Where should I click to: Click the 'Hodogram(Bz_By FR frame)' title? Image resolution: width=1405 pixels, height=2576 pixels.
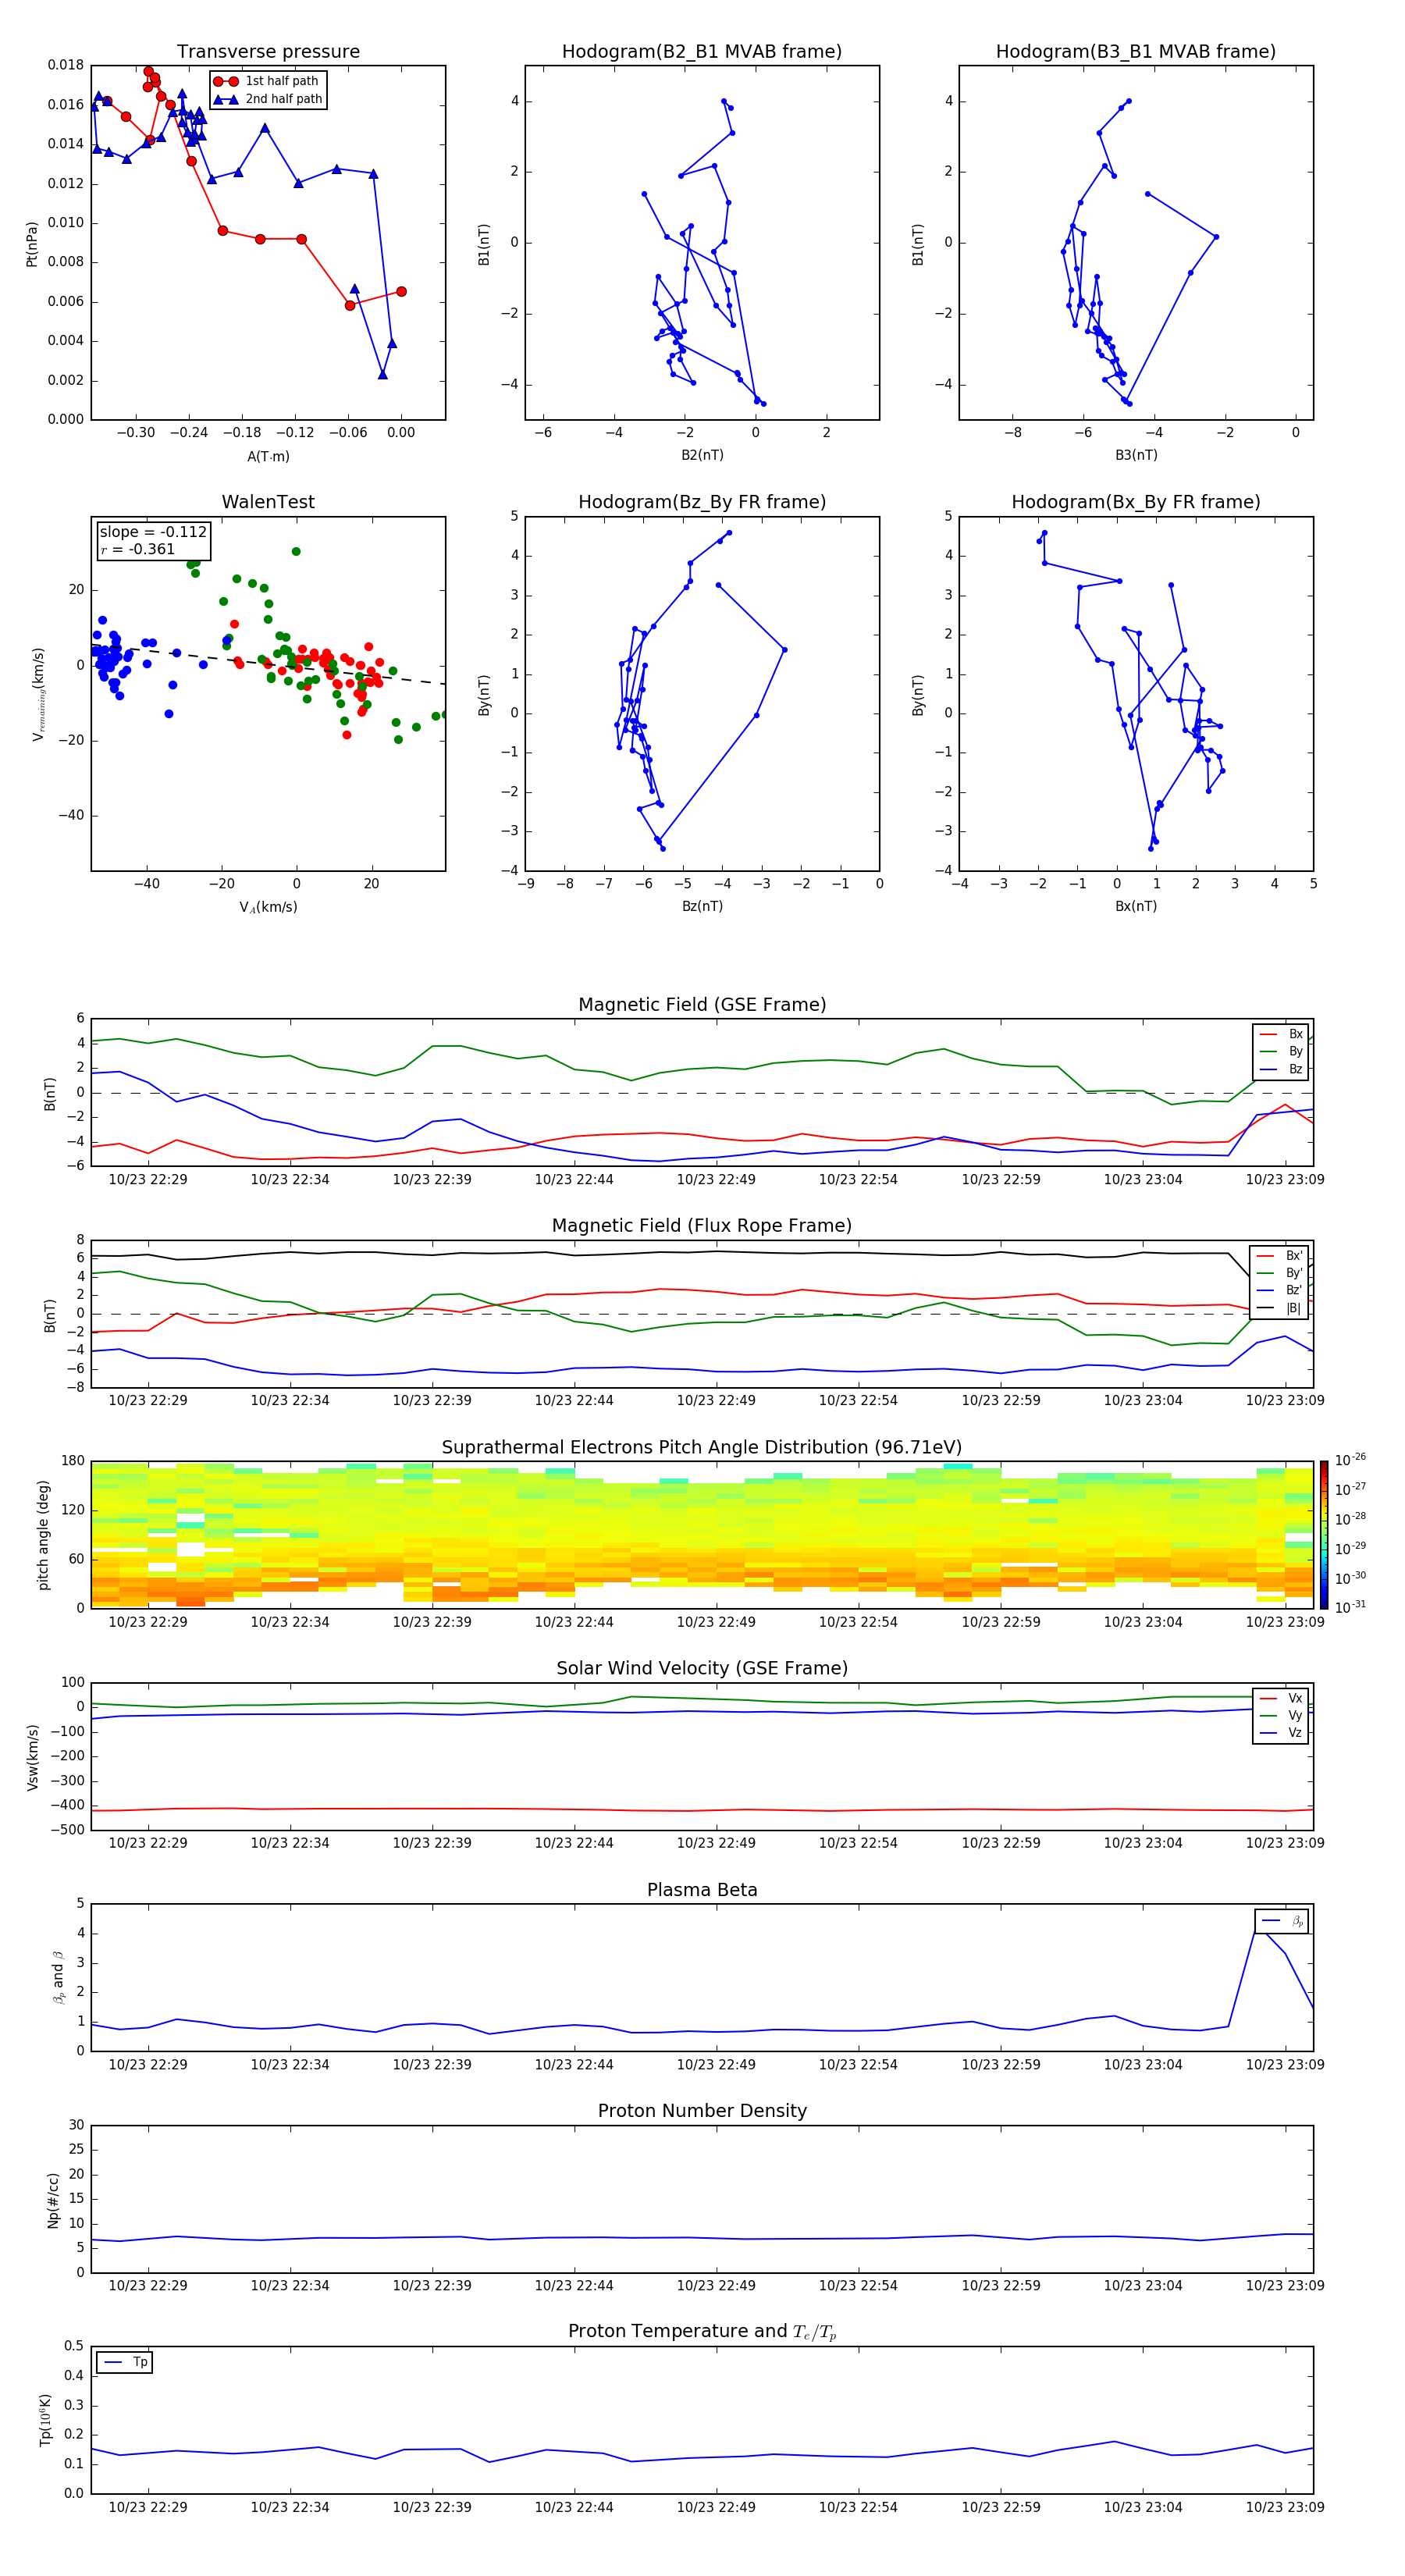tap(702, 502)
